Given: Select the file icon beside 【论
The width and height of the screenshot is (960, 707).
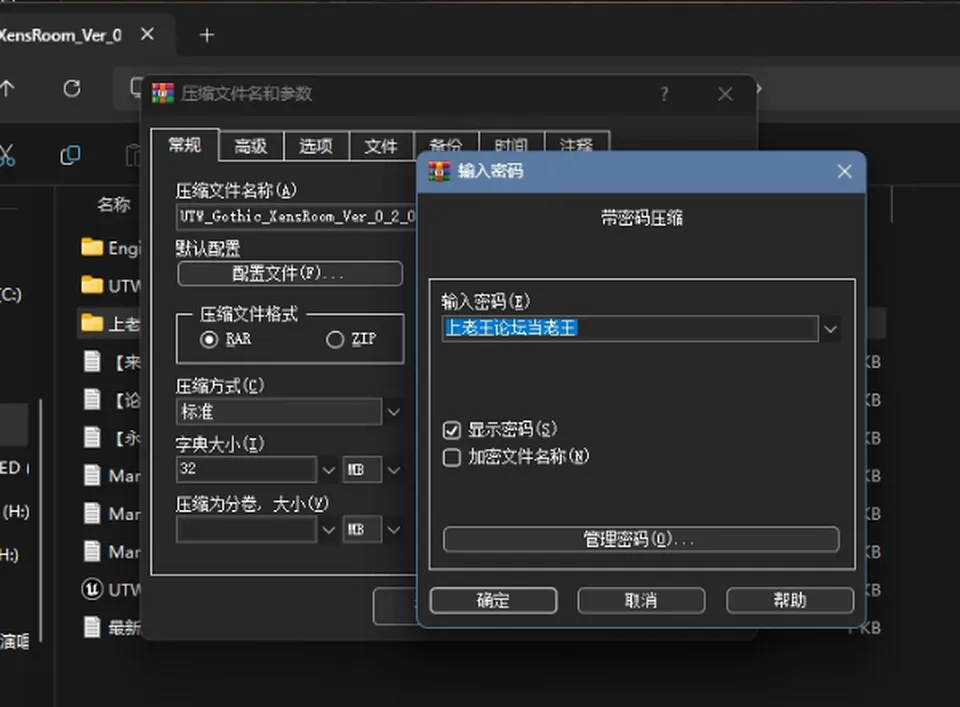Looking at the screenshot, I should (x=92, y=399).
